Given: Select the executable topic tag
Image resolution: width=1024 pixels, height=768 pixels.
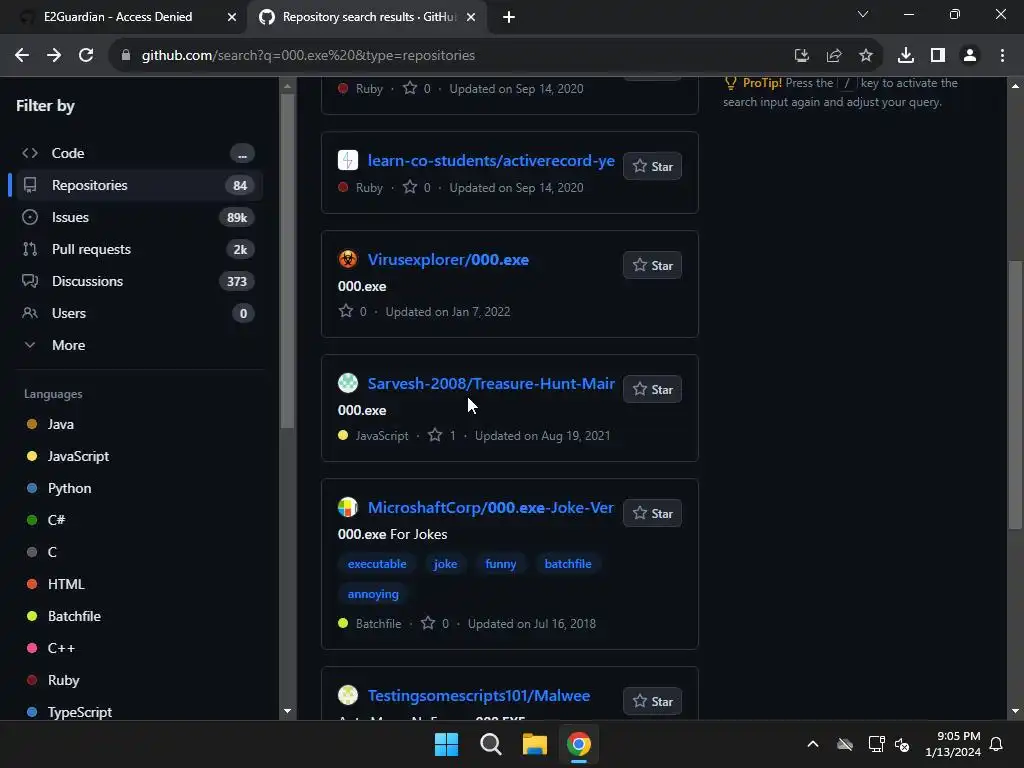Looking at the screenshot, I should point(377,564).
